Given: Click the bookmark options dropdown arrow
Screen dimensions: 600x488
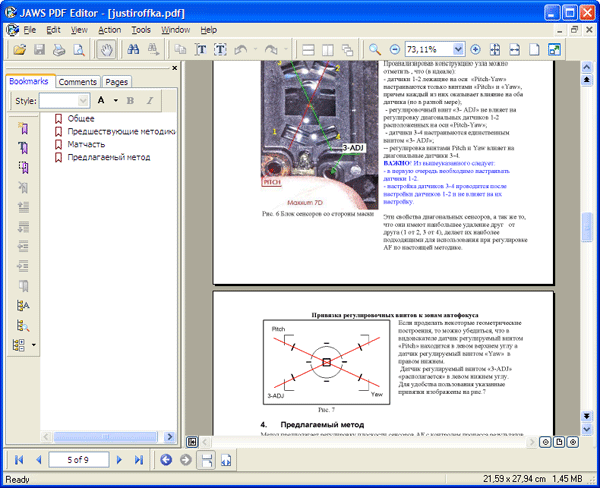Looking at the screenshot, I should [34, 345].
